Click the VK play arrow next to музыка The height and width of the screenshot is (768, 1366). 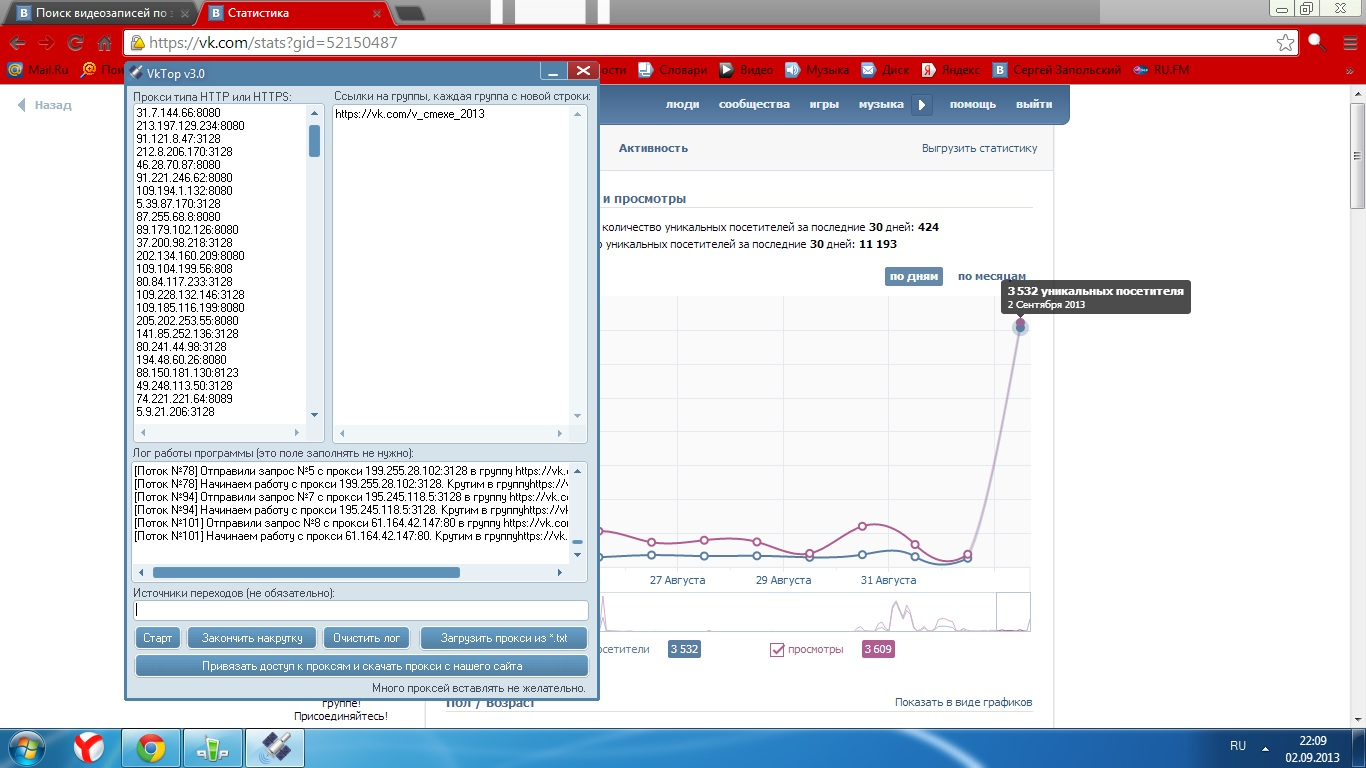click(x=922, y=104)
